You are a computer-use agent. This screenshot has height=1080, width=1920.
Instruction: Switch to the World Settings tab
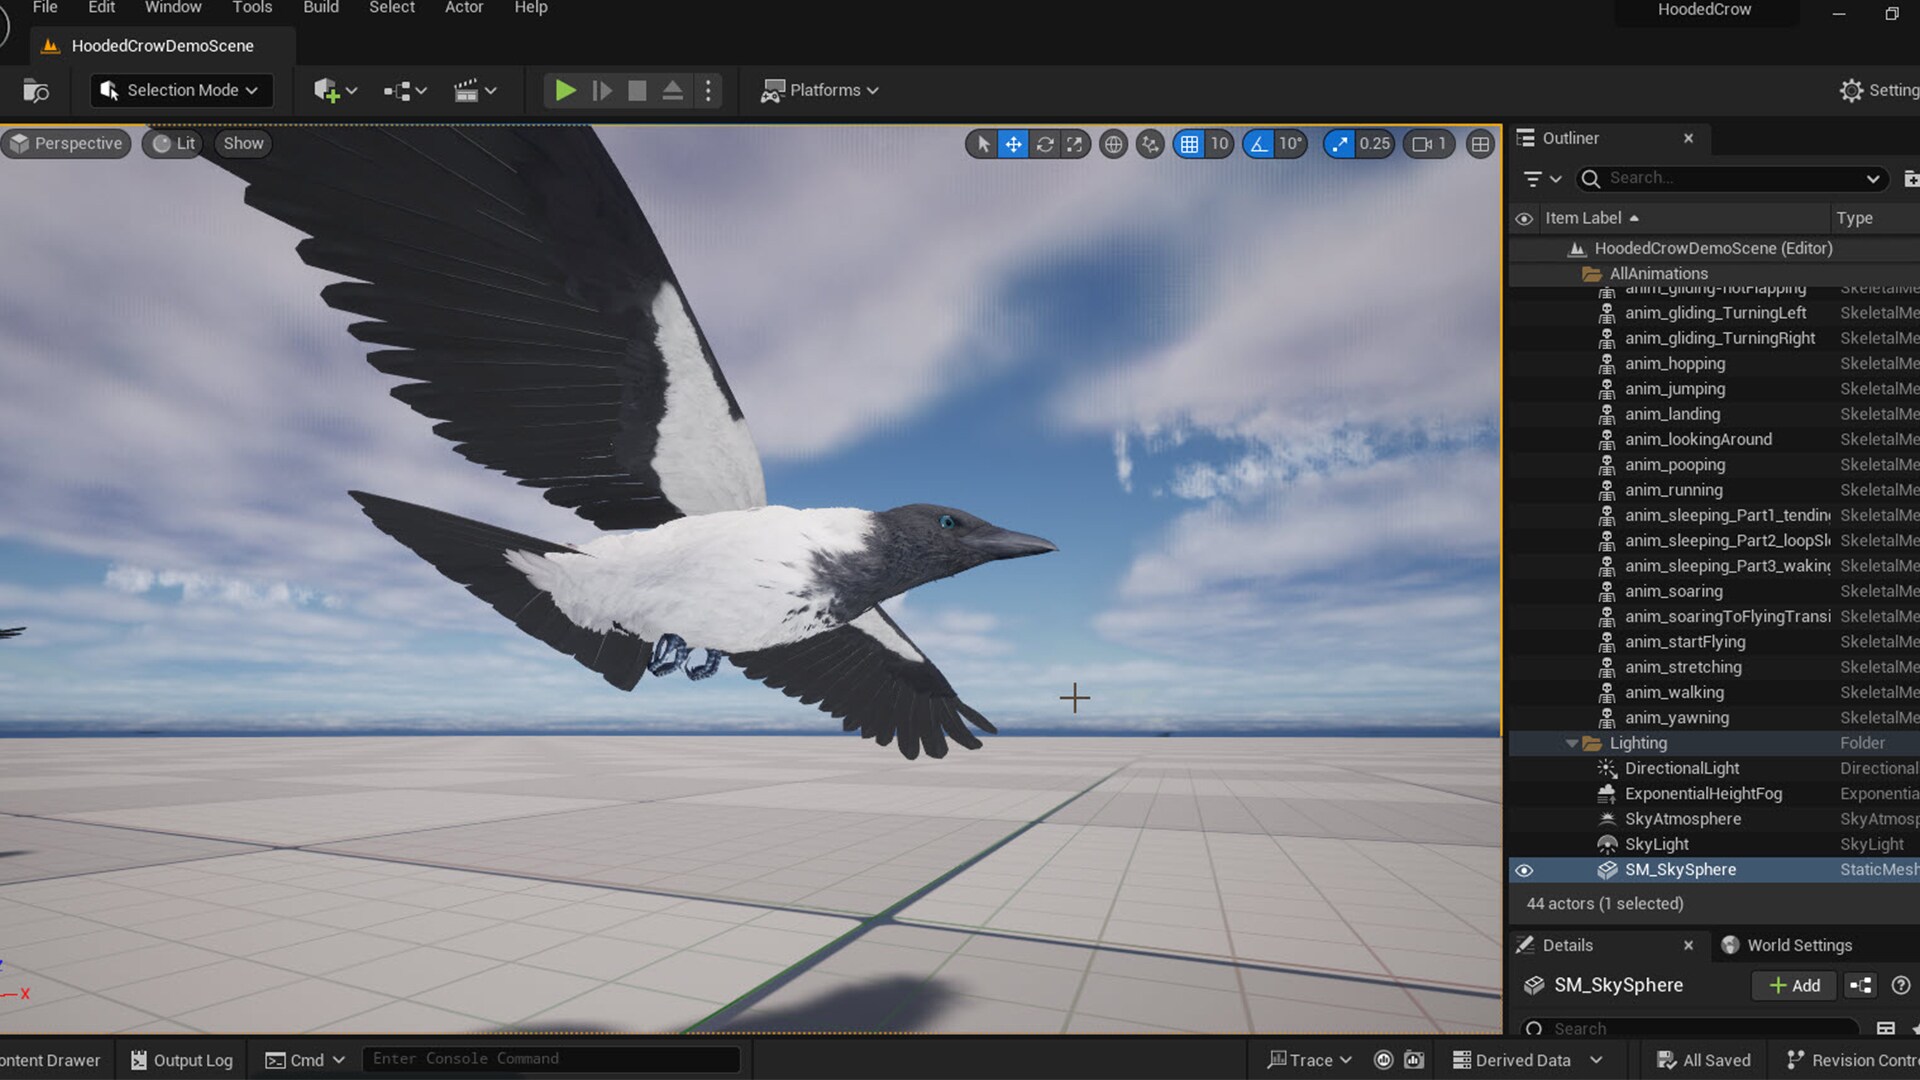(x=1797, y=944)
